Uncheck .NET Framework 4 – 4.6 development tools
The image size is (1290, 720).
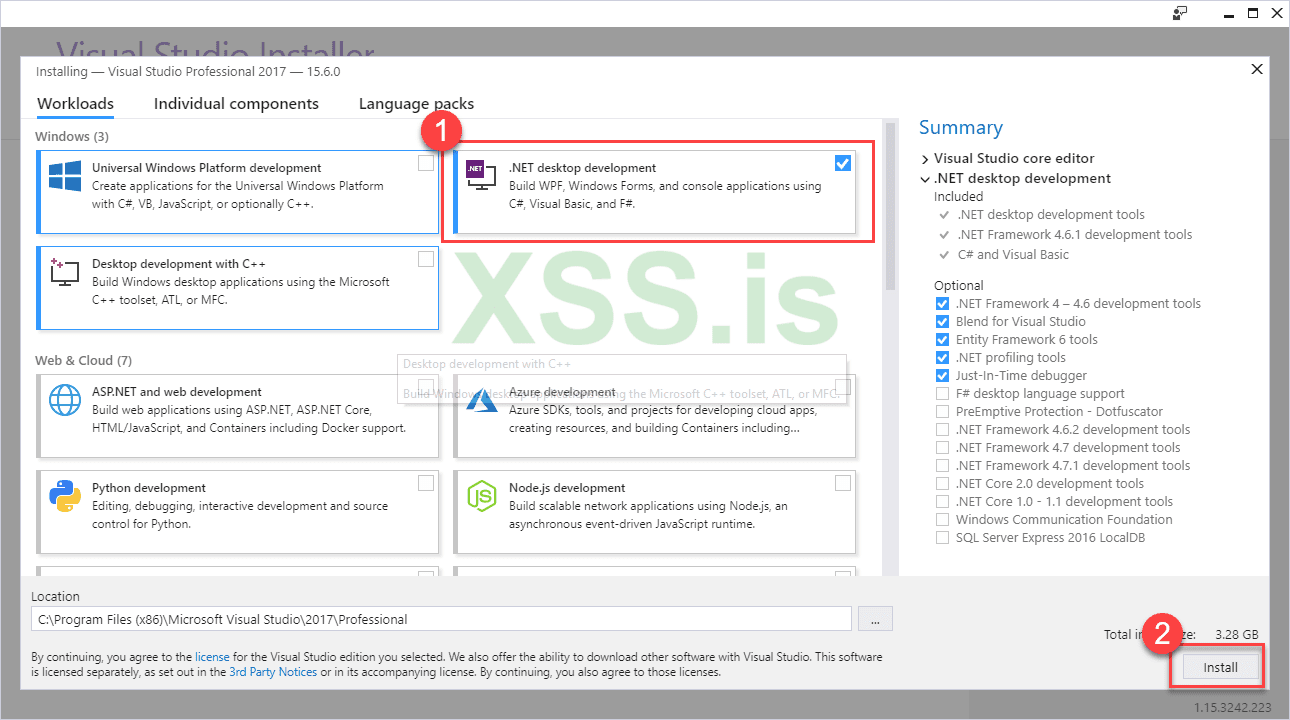(x=942, y=304)
